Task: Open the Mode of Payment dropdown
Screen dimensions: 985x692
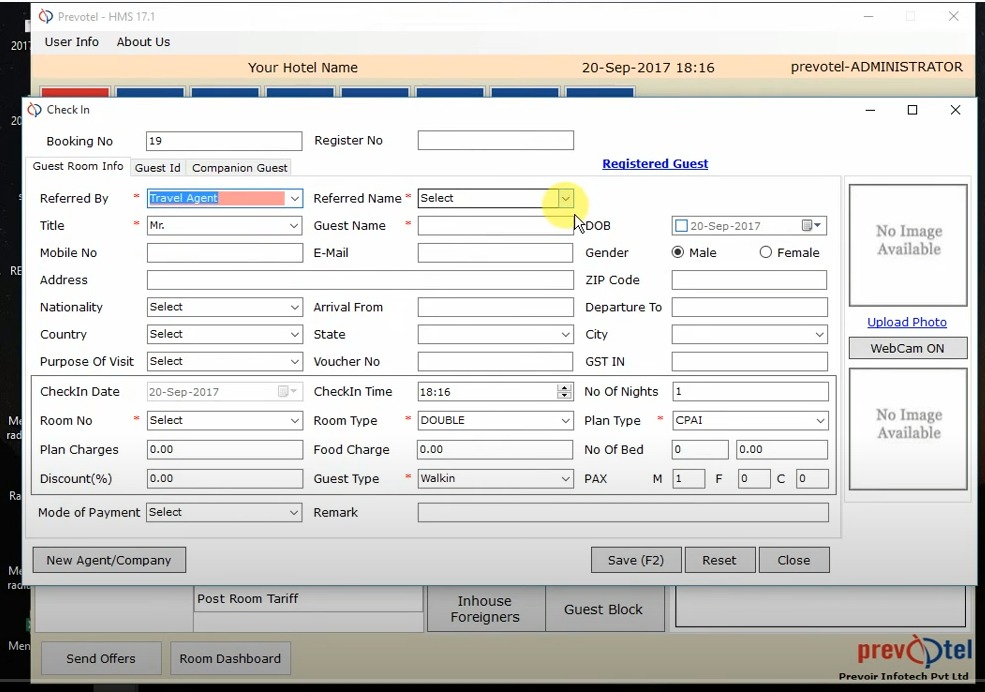Action: pos(294,513)
